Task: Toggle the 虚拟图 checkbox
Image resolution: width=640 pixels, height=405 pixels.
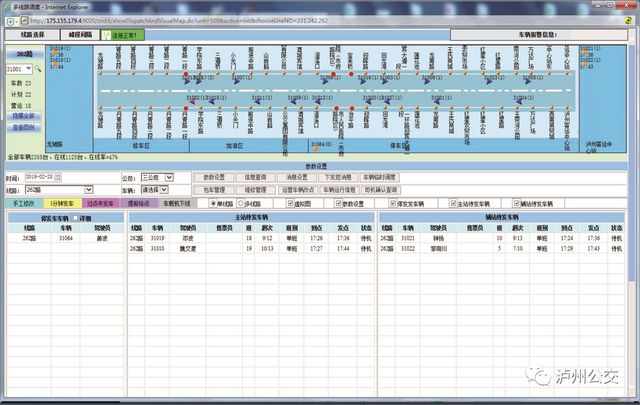Action: pos(291,202)
